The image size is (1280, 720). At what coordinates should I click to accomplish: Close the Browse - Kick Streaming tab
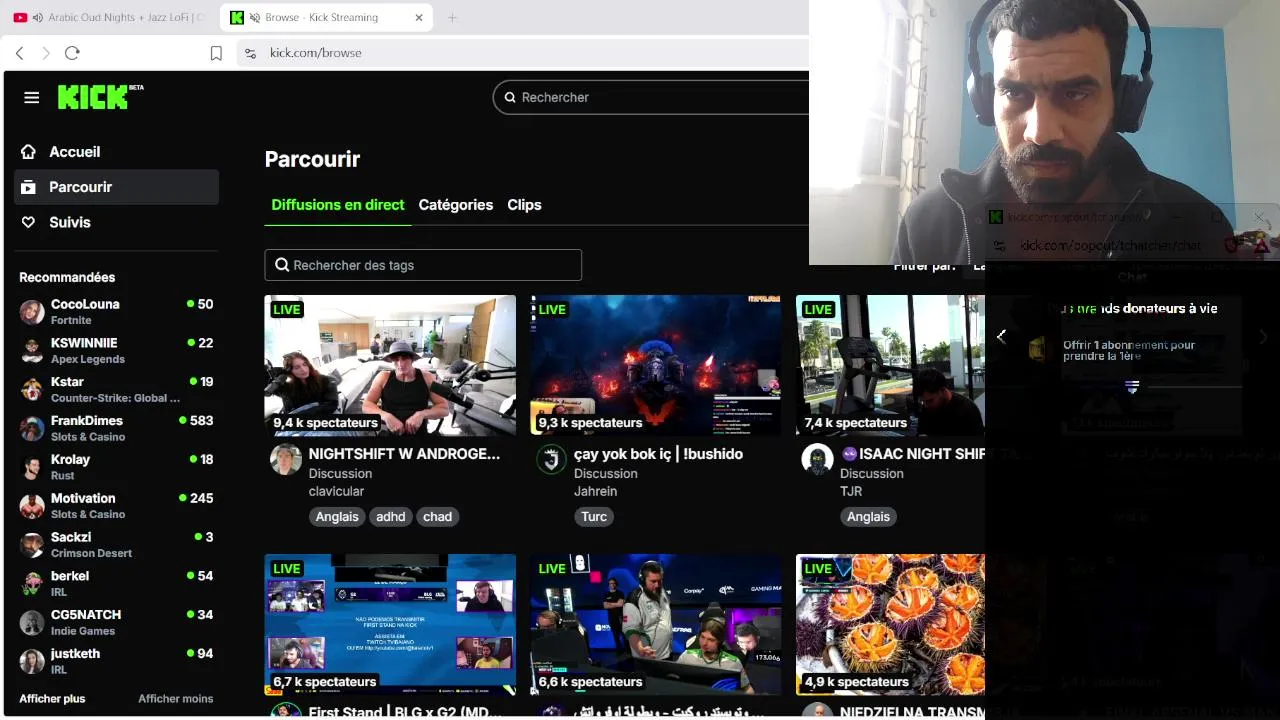click(x=419, y=17)
